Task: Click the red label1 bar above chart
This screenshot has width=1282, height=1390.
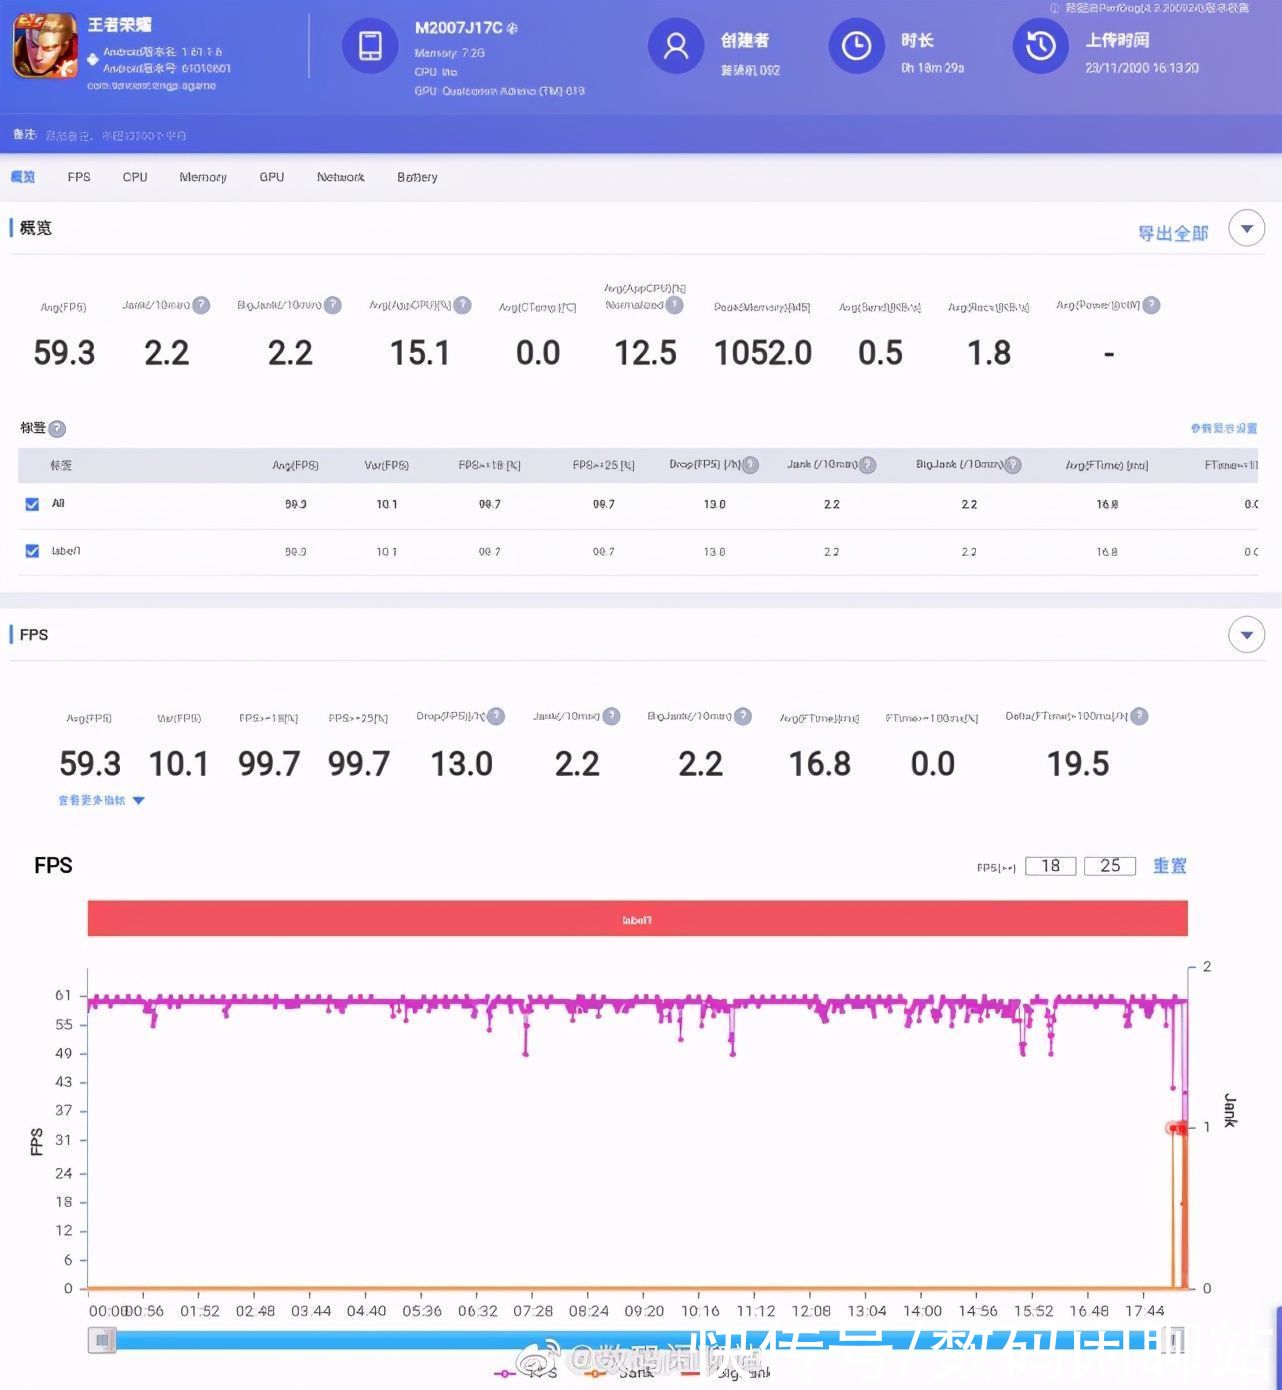Action: (637, 919)
